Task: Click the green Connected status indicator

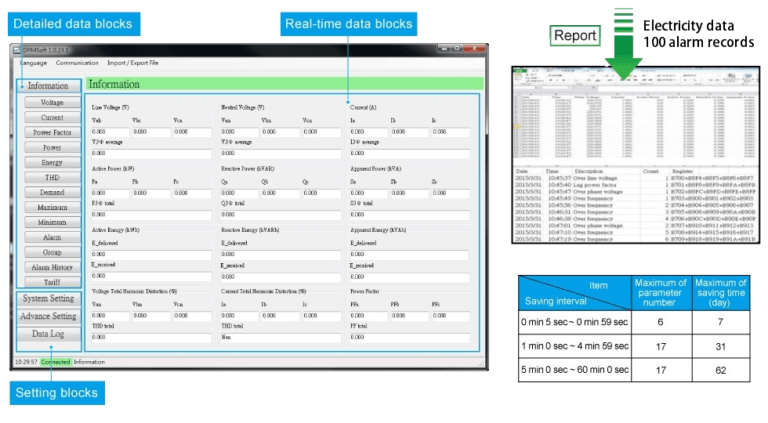Action: pyautogui.click(x=56, y=362)
